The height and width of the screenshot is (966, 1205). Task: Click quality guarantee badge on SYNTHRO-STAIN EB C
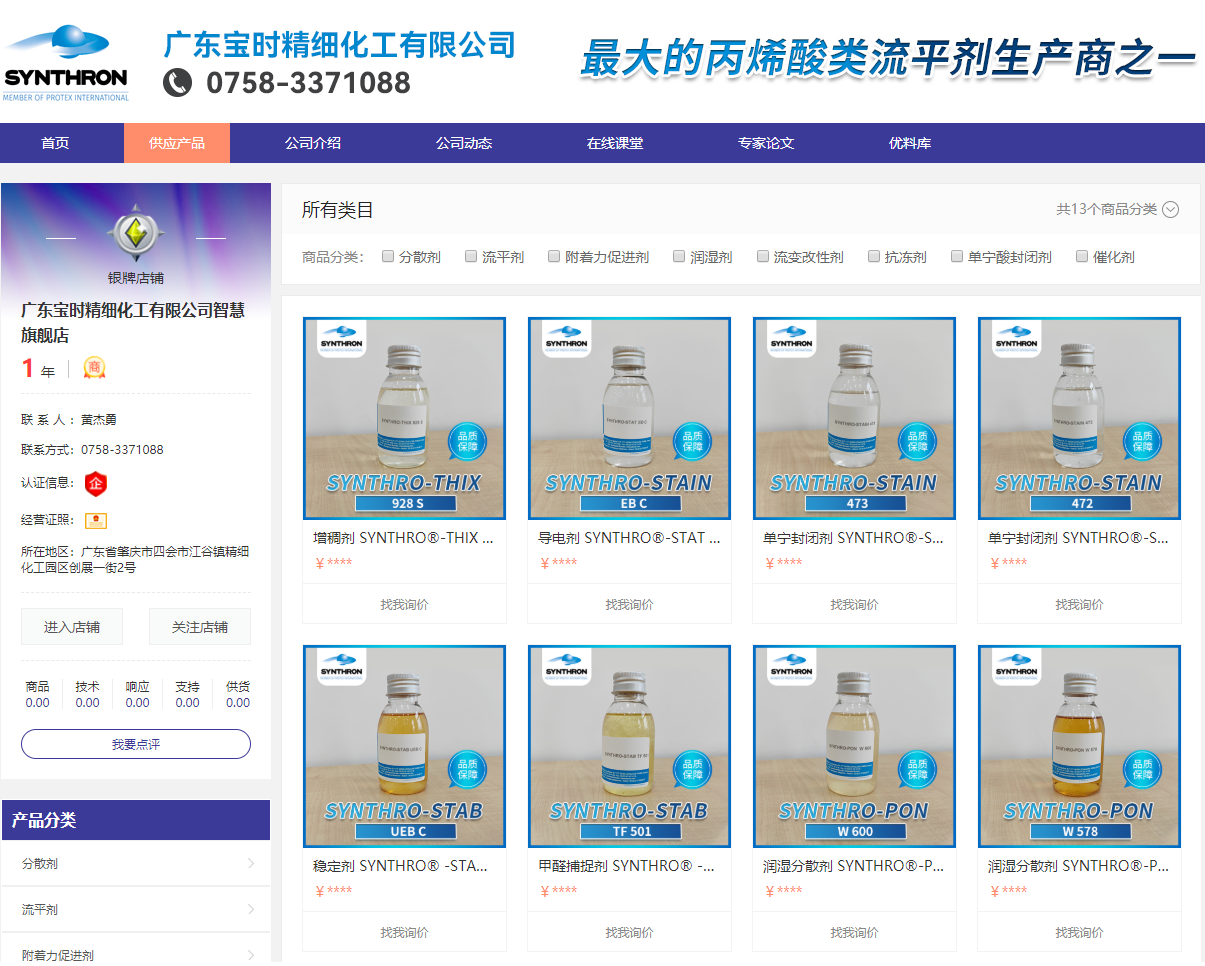[693, 441]
